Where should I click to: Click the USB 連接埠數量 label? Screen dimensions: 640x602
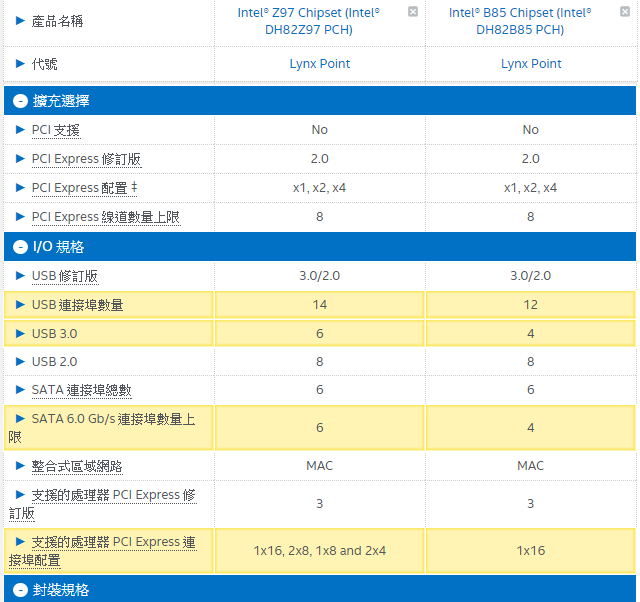click(78, 305)
